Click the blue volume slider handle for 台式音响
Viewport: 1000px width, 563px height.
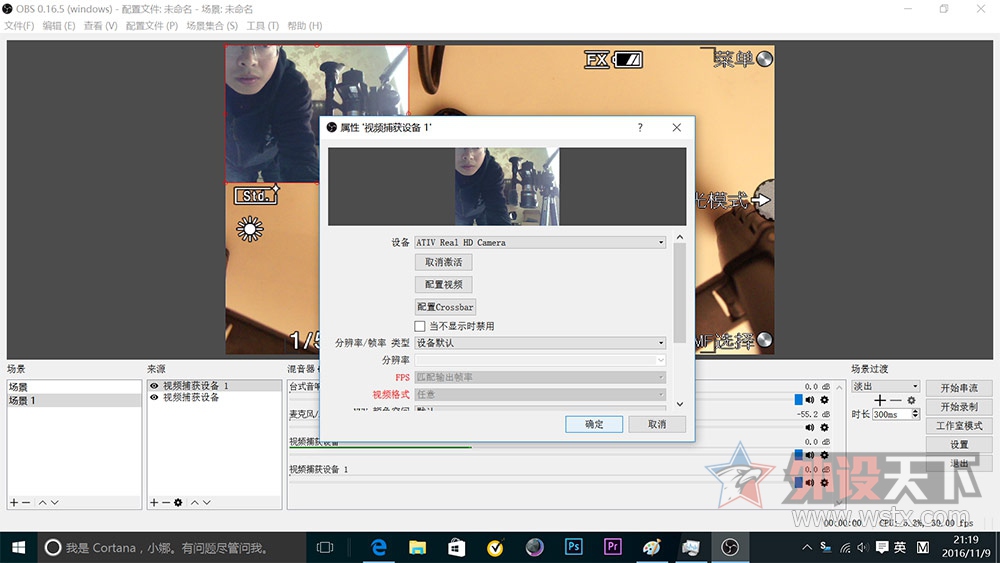coord(798,400)
